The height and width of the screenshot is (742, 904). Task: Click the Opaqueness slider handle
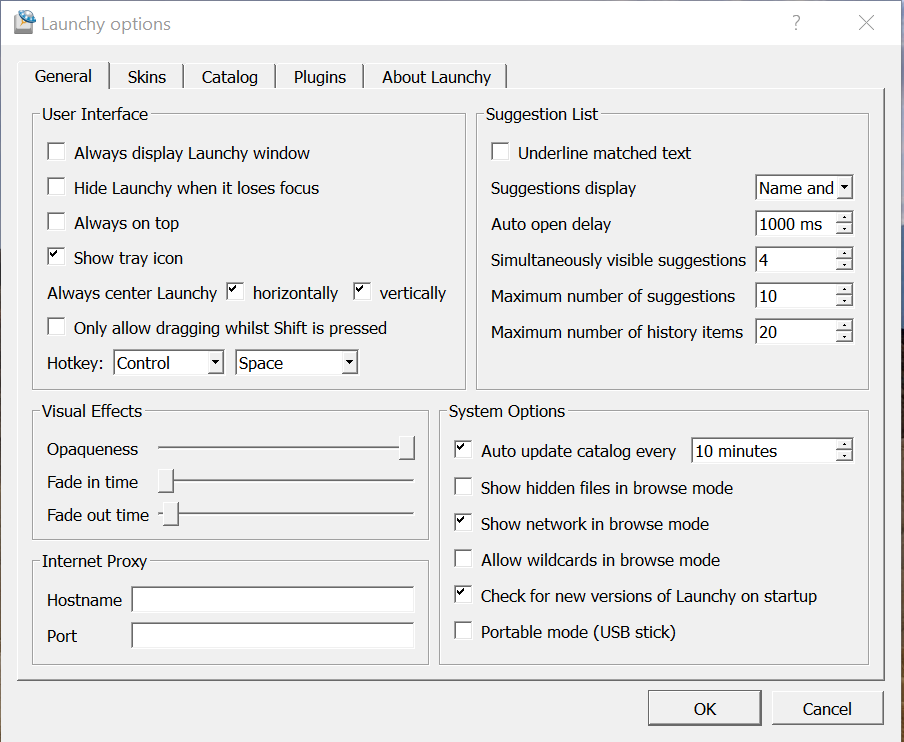[x=407, y=449]
